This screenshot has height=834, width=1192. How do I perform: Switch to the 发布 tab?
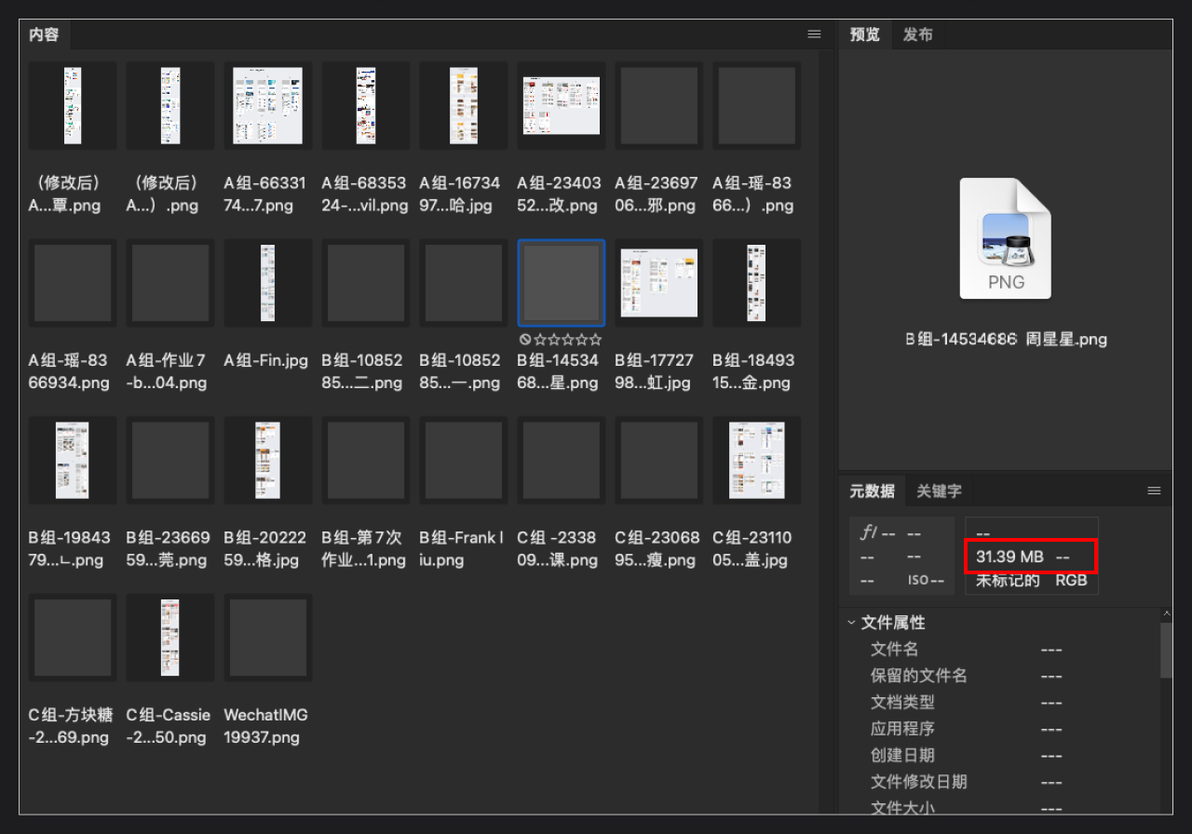918,35
